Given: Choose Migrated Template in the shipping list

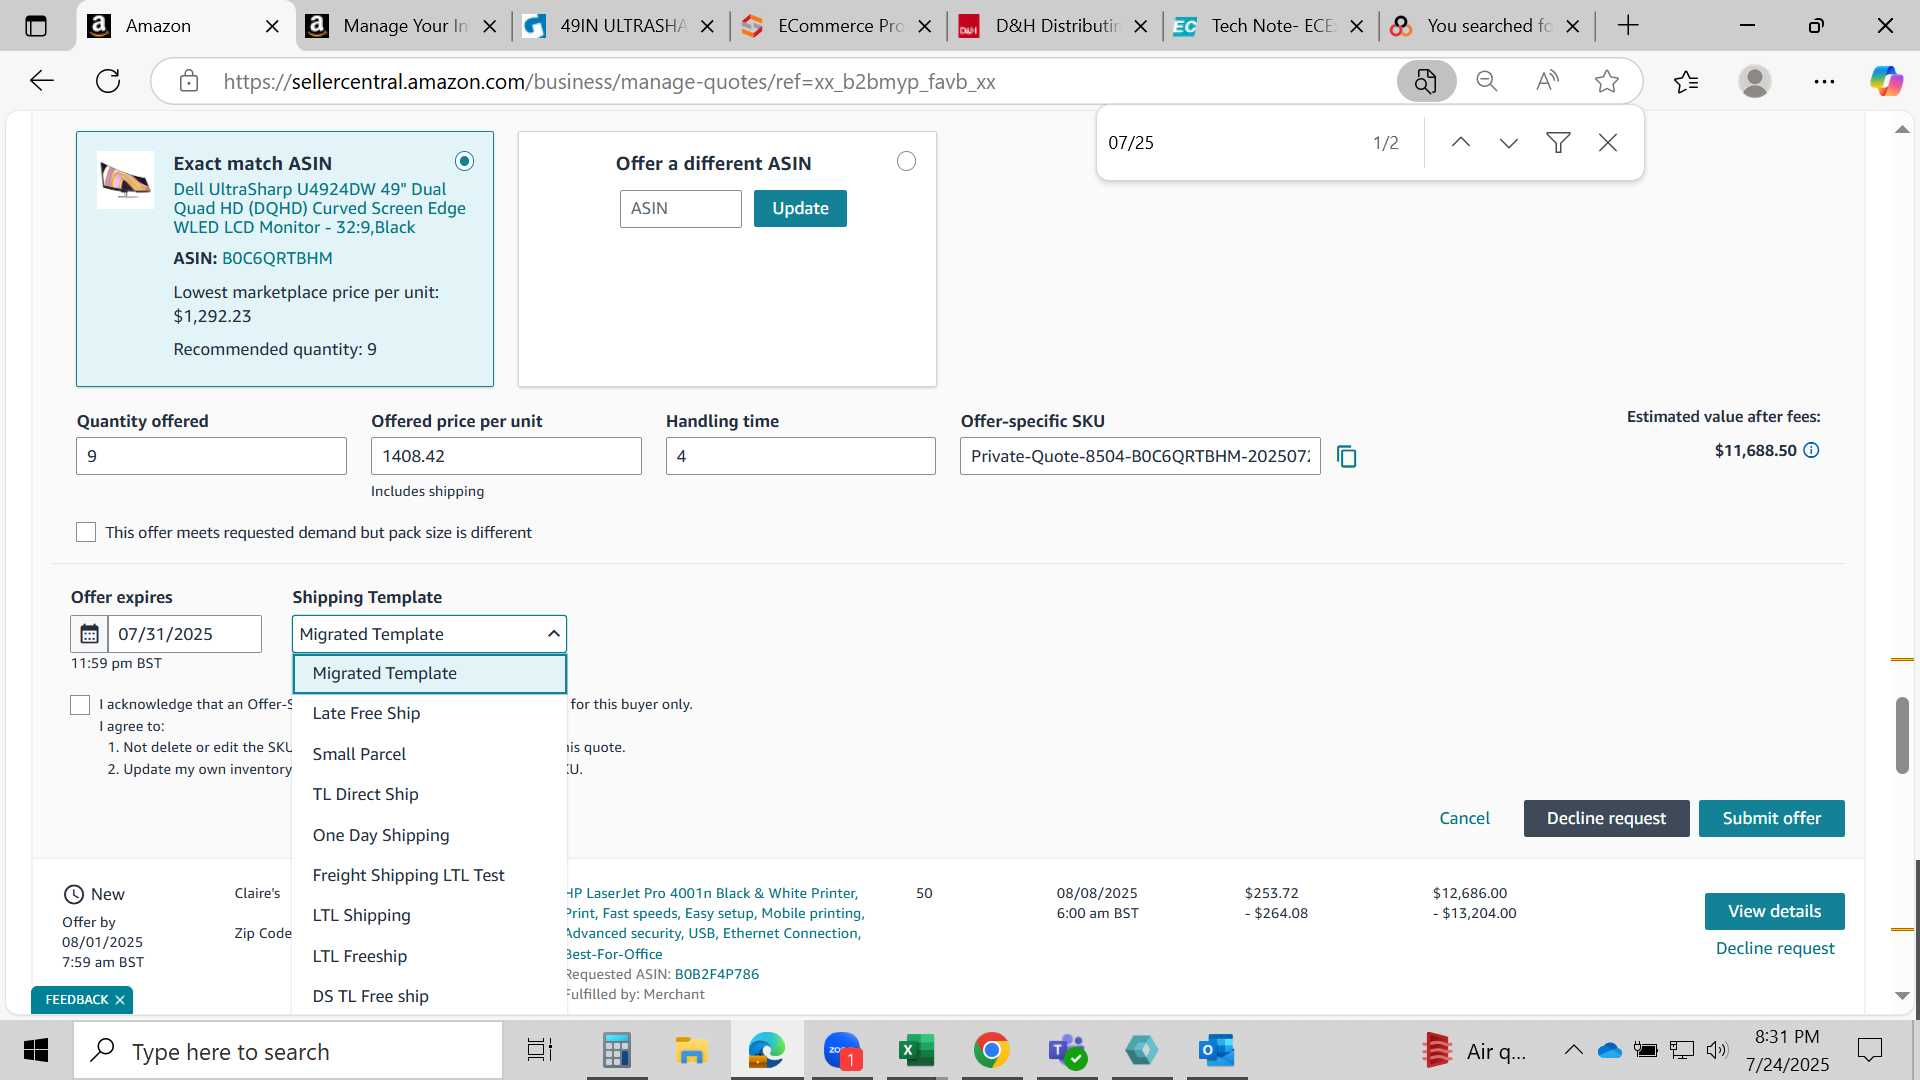Looking at the screenshot, I should (429, 673).
